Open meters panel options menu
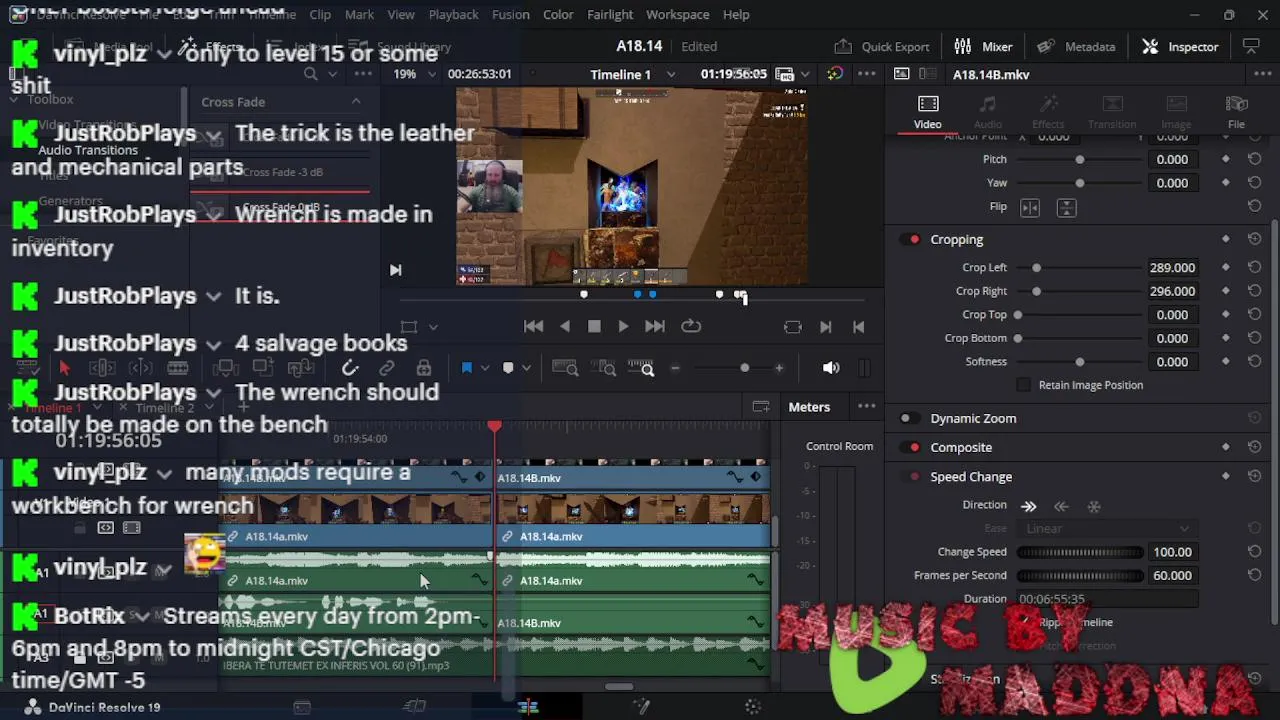This screenshot has width=1280, height=720. pos(866,407)
